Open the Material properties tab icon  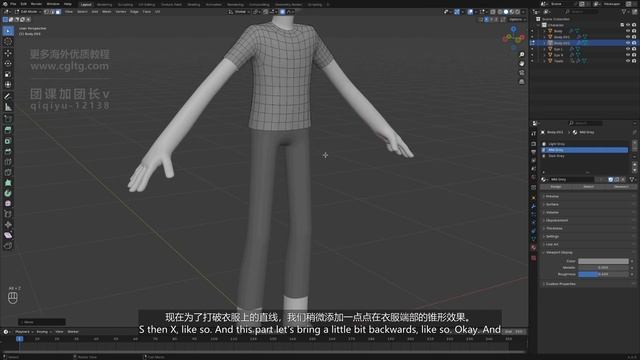pyautogui.click(x=533, y=248)
